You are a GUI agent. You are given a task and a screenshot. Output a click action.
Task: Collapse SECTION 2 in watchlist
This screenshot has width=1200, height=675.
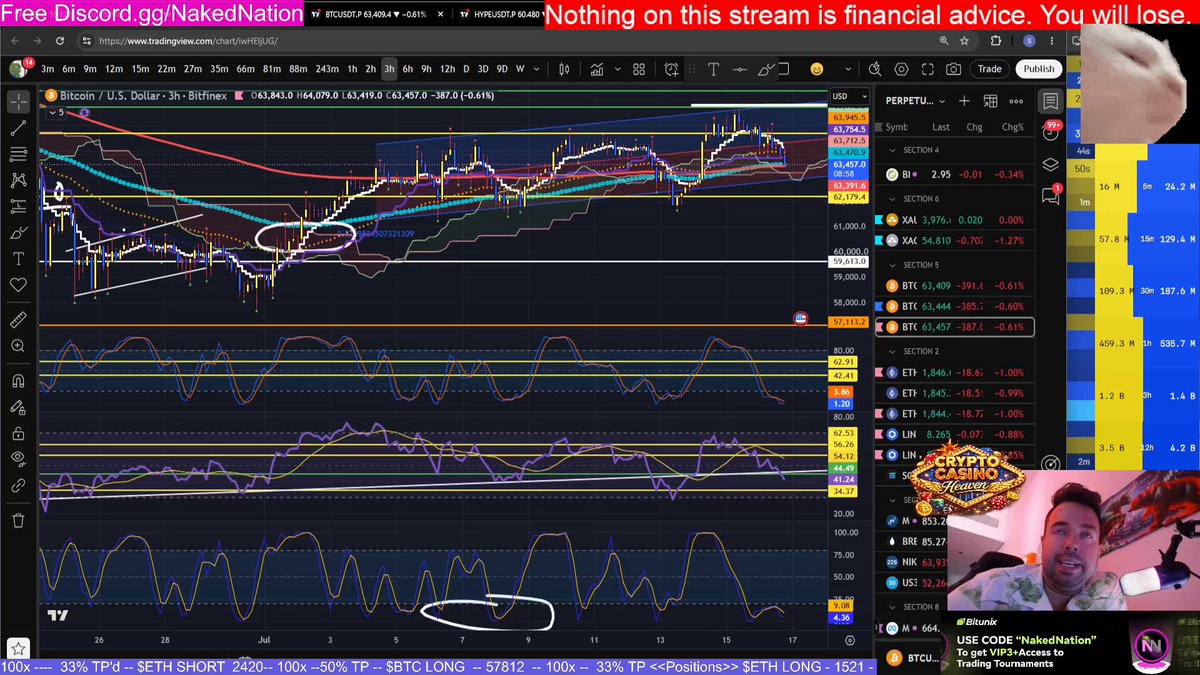(x=893, y=352)
